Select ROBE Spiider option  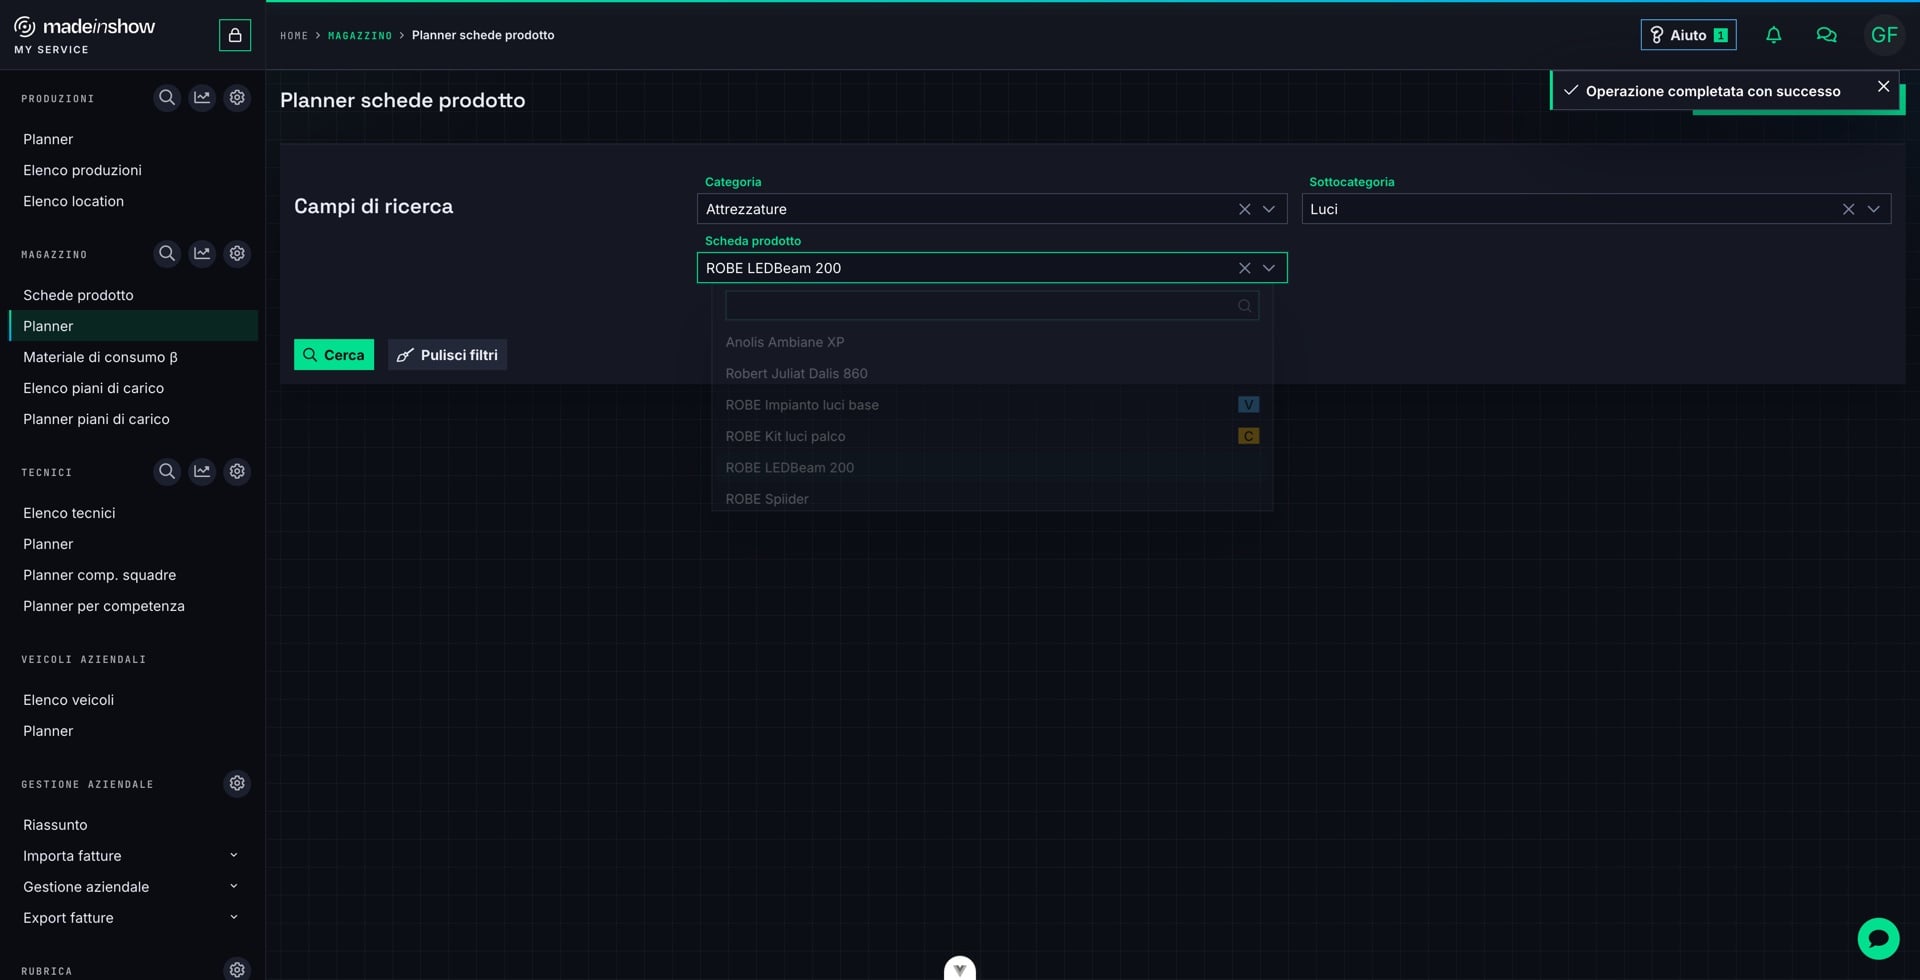point(991,498)
